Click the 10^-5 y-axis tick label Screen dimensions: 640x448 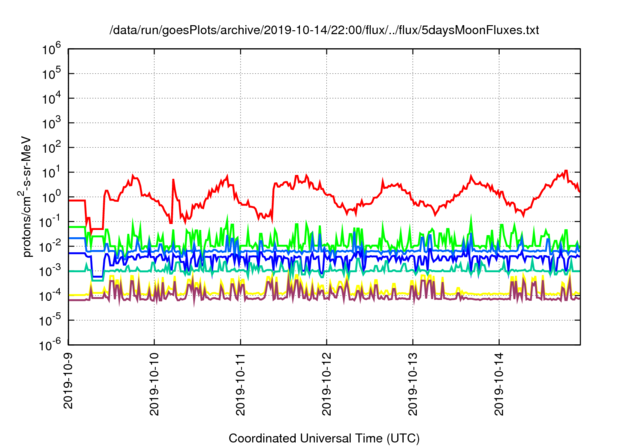pos(51,321)
